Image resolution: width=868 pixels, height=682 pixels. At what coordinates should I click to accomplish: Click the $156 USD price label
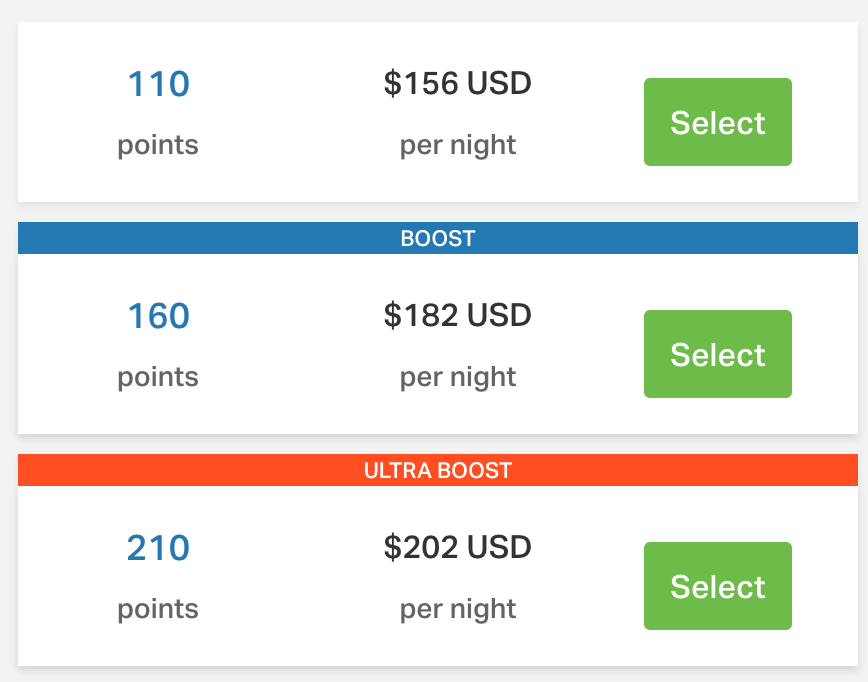click(457, 84)
